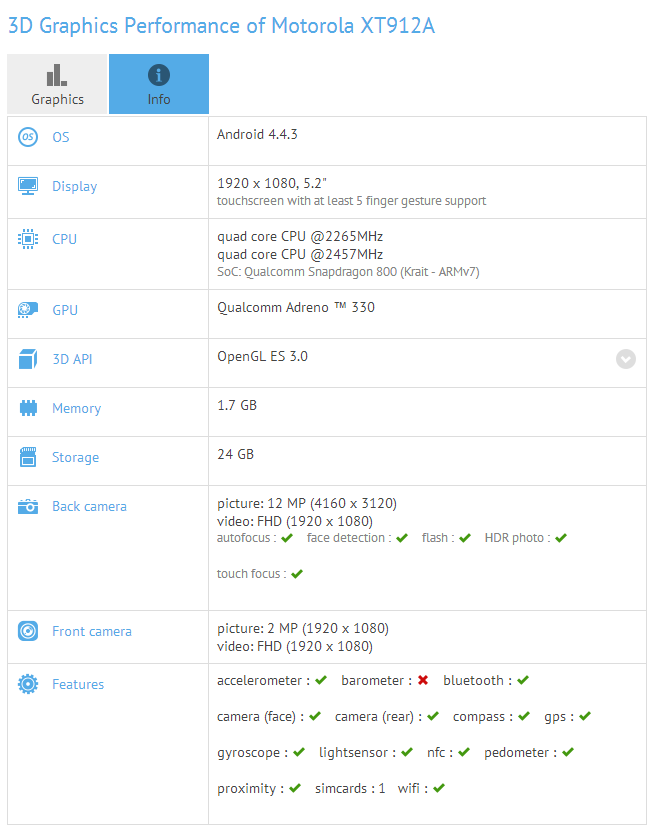The image size is (649, 826).
Task: Click the HDR photo green checkmark
Action: click(561, 538)
